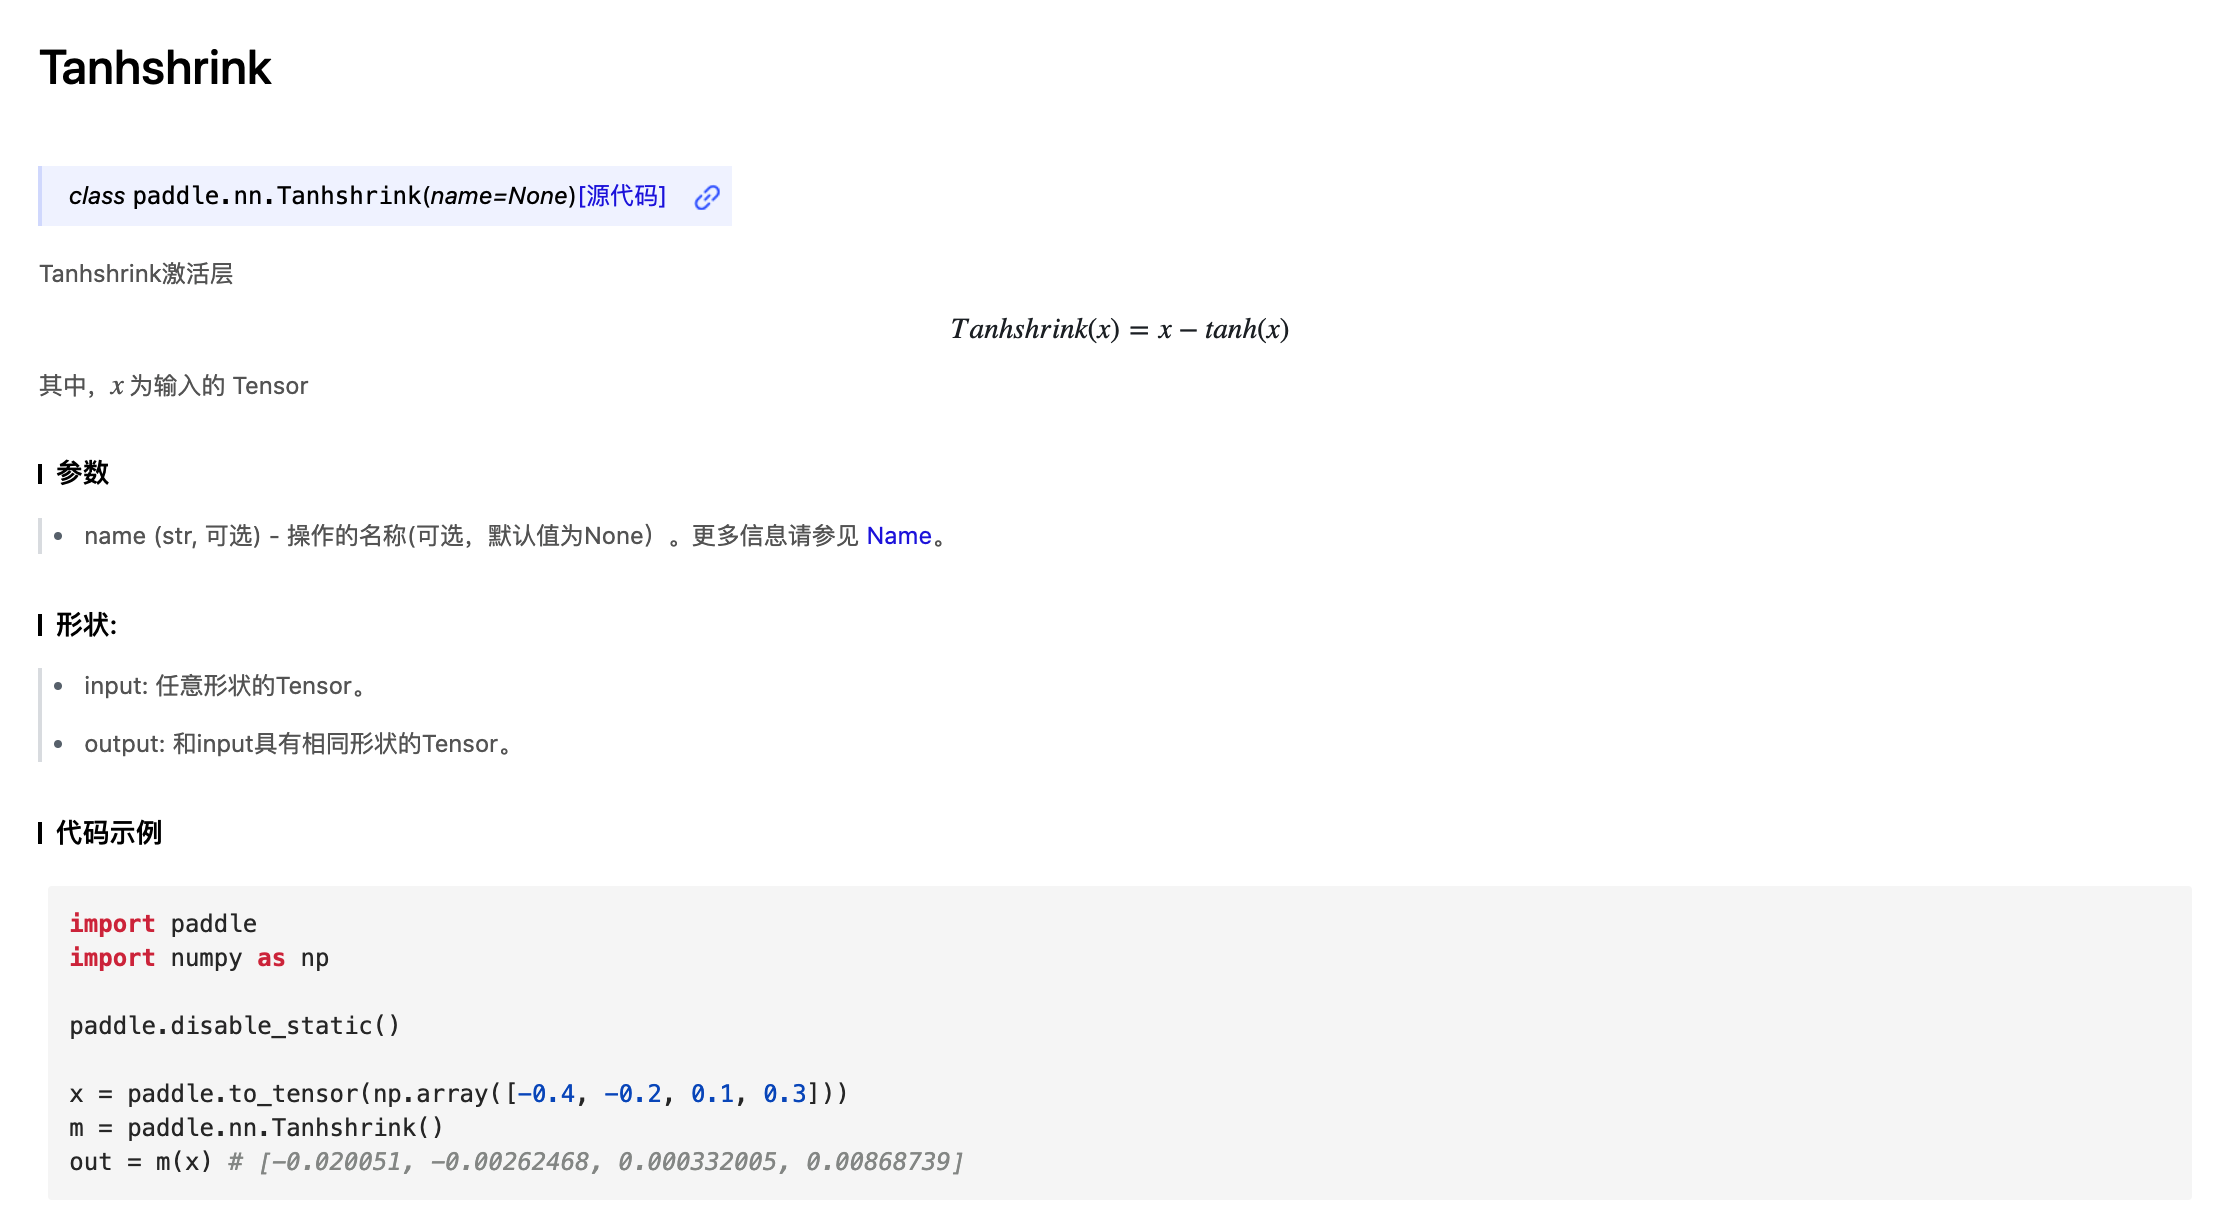Click the permalink chain icon beside the class signature
The width and height of the screenshot is (2232, 1232).
[x=707, y=197]
